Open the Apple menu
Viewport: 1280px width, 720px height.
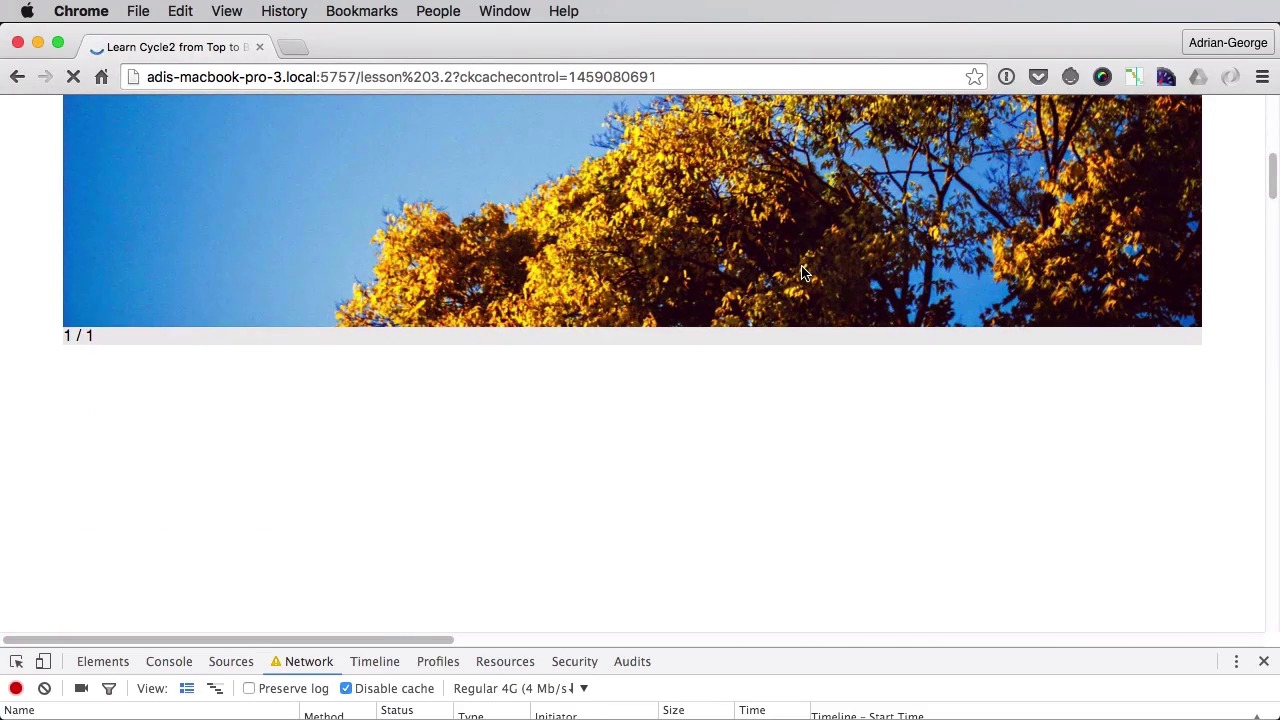tap(27, 11)
